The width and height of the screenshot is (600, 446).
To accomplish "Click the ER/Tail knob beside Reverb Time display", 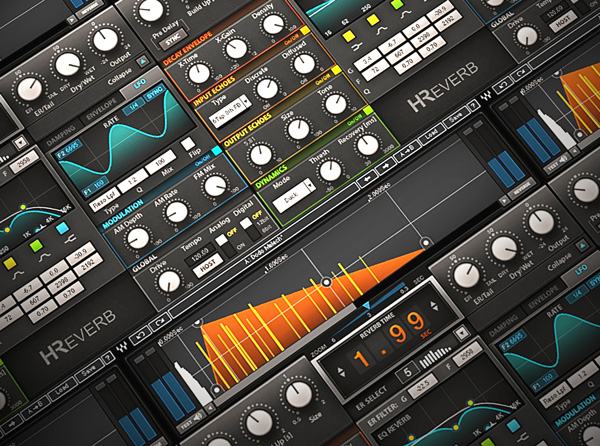I will [x=466, y=275].
